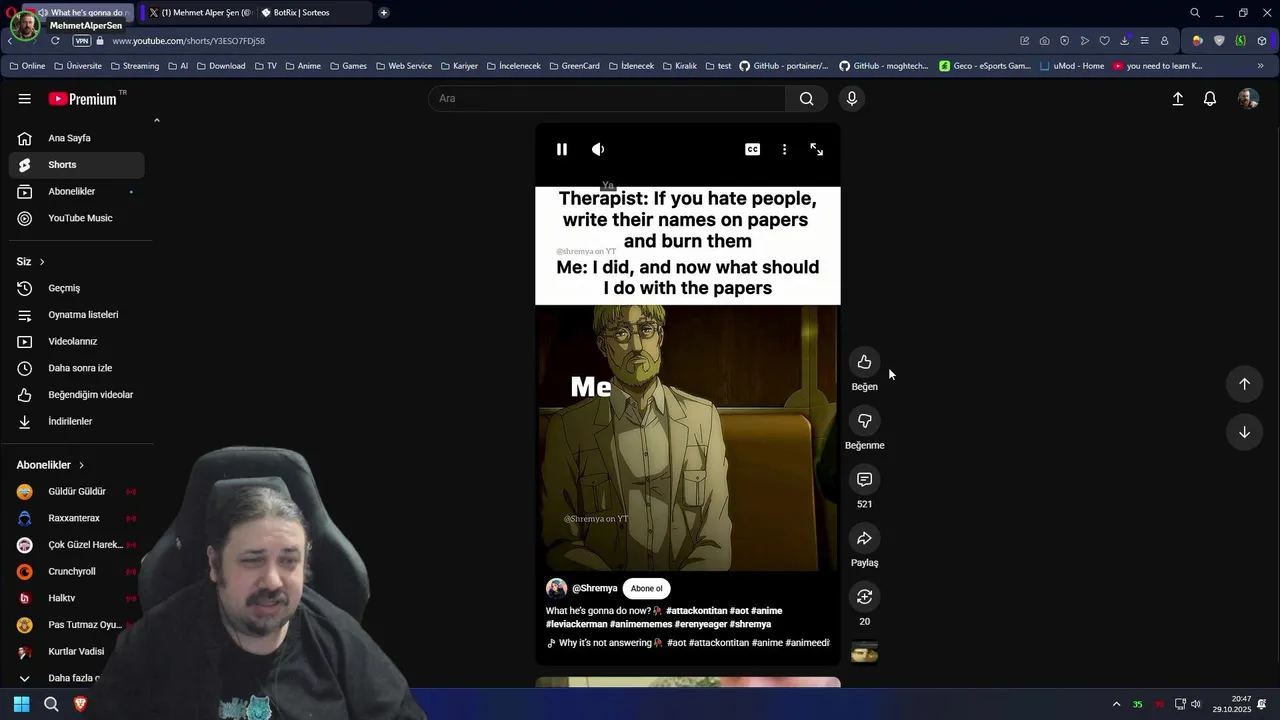Open @Shremya channel name

tap(594, 588)
